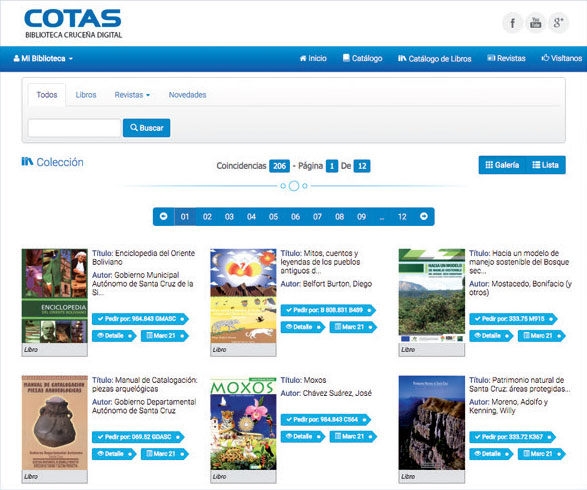Go to page 03 in pagination
The image size is (587, 490).
(x=229, y=217)
